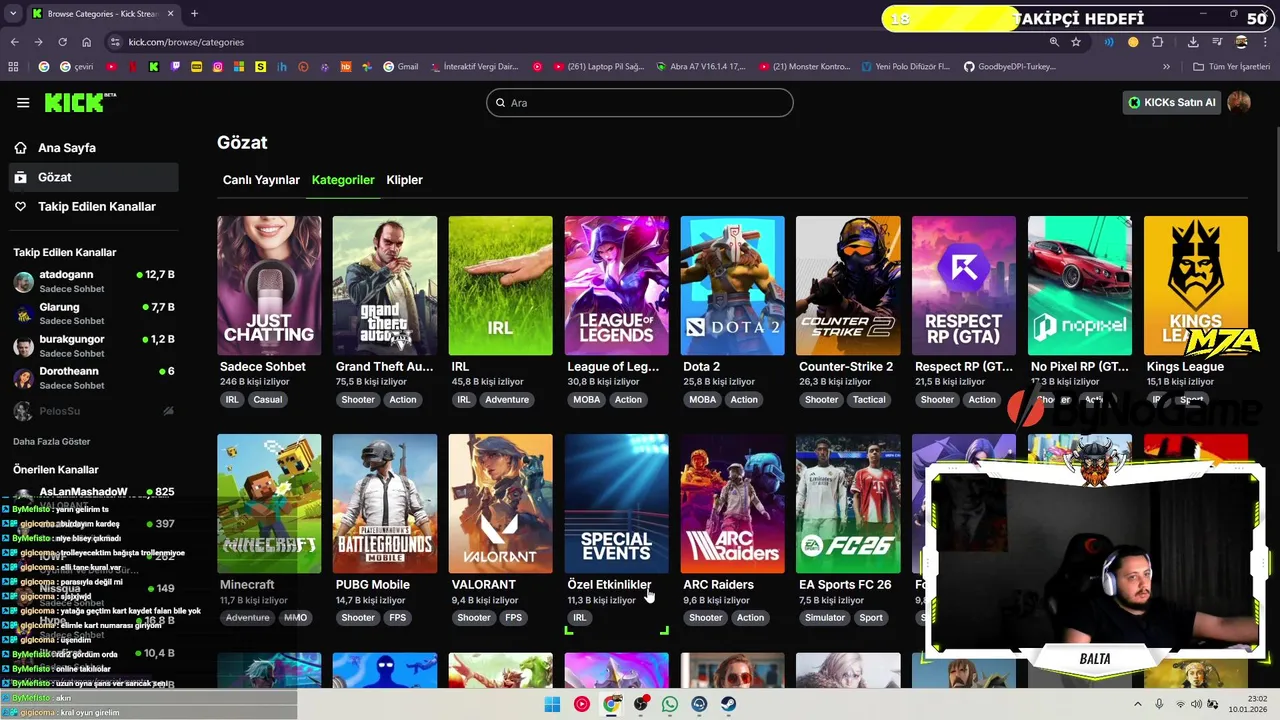The height and width of the screenshot is (720, 1280).
Task: Click the browser address bar URL
Action: [x=186, y=42]
